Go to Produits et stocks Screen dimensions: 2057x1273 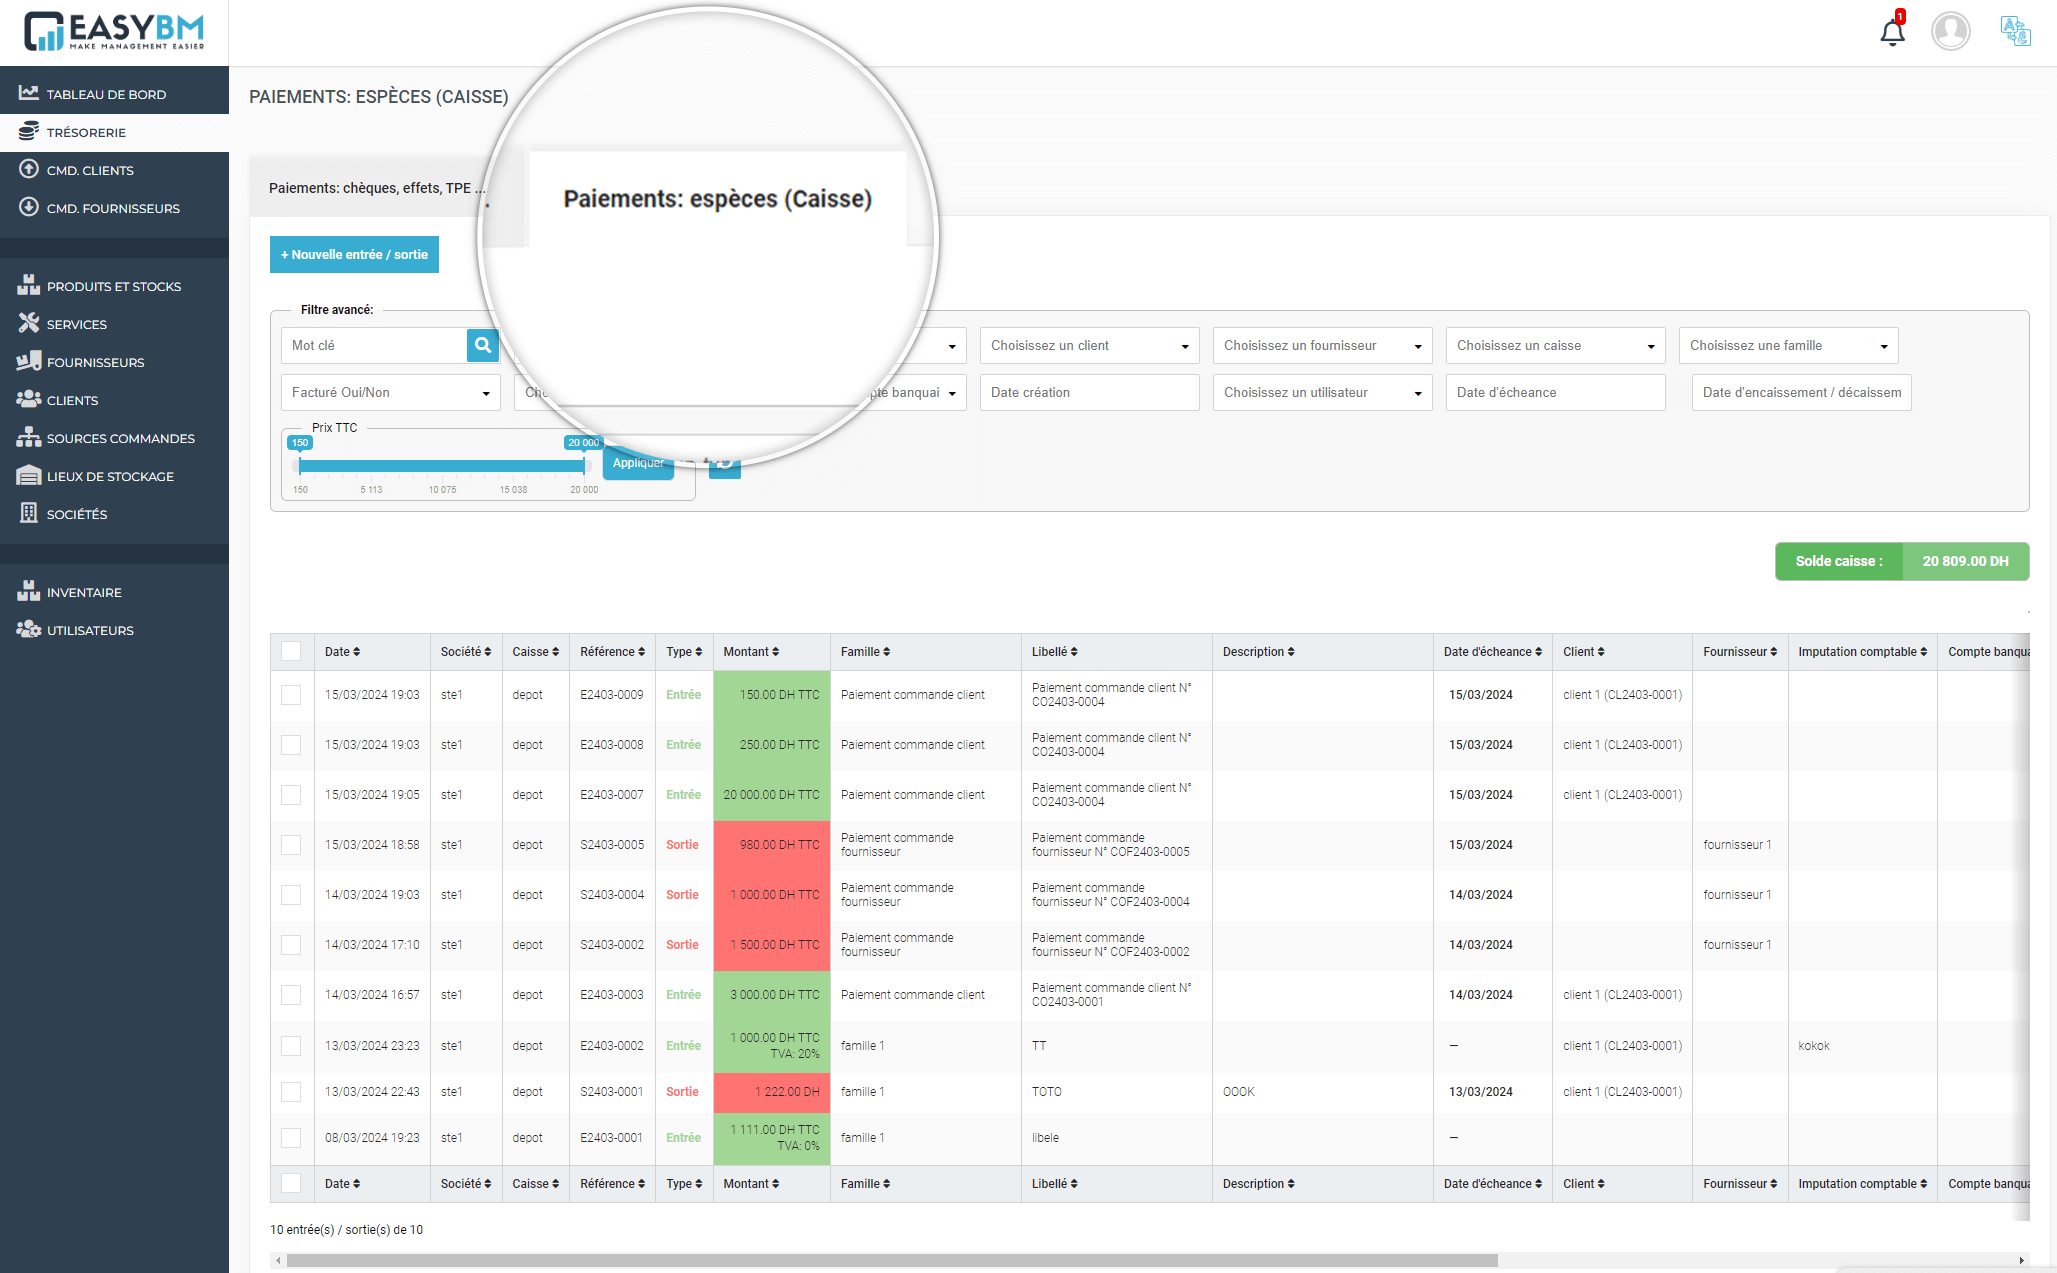pos(114,286)
